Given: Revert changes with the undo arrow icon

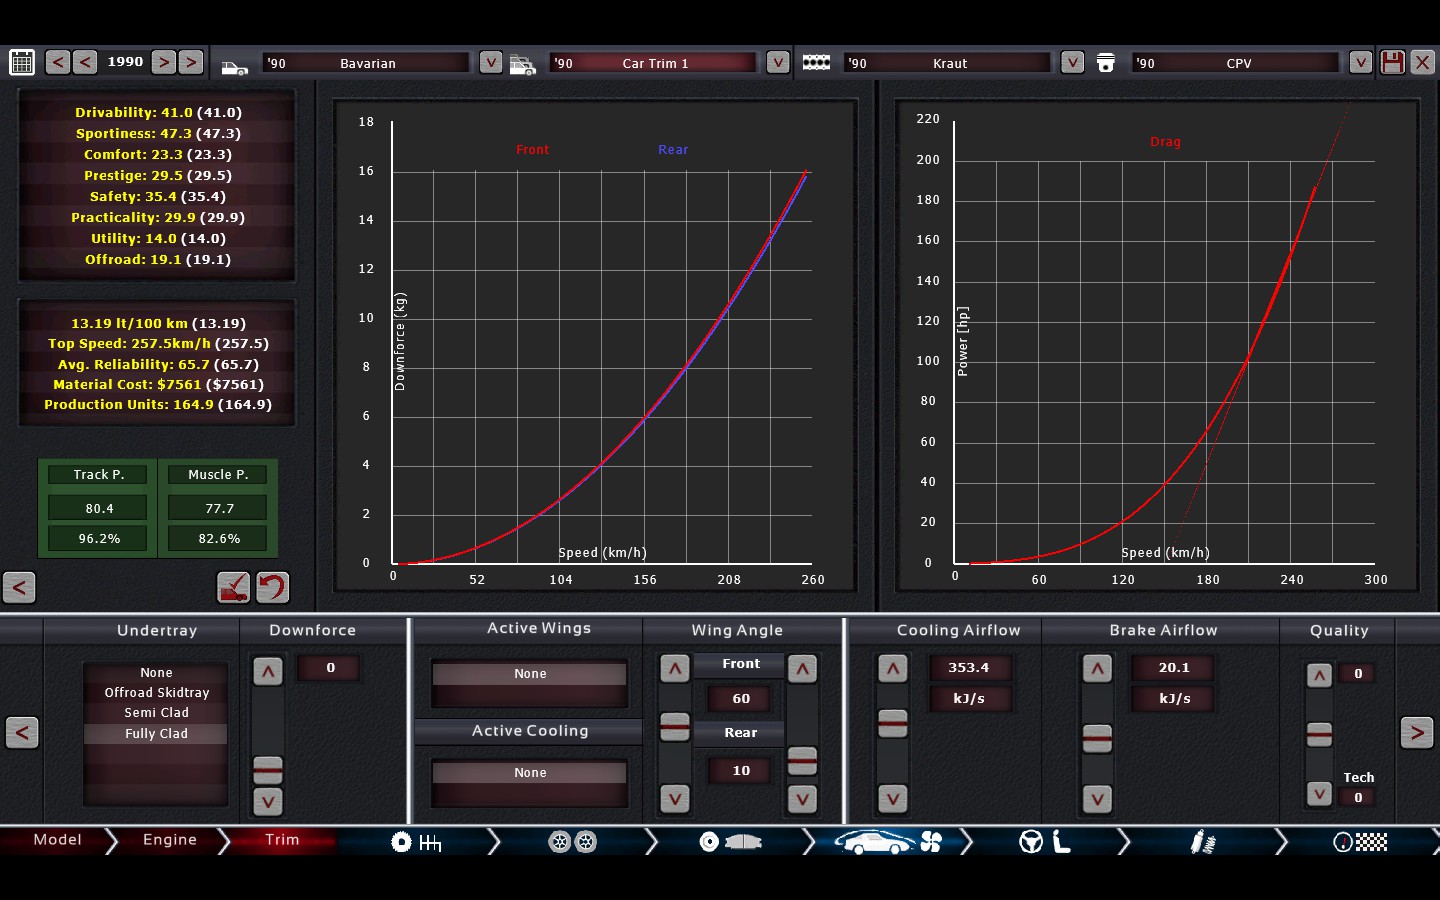Looking at the screenshot, I should 272,587.
